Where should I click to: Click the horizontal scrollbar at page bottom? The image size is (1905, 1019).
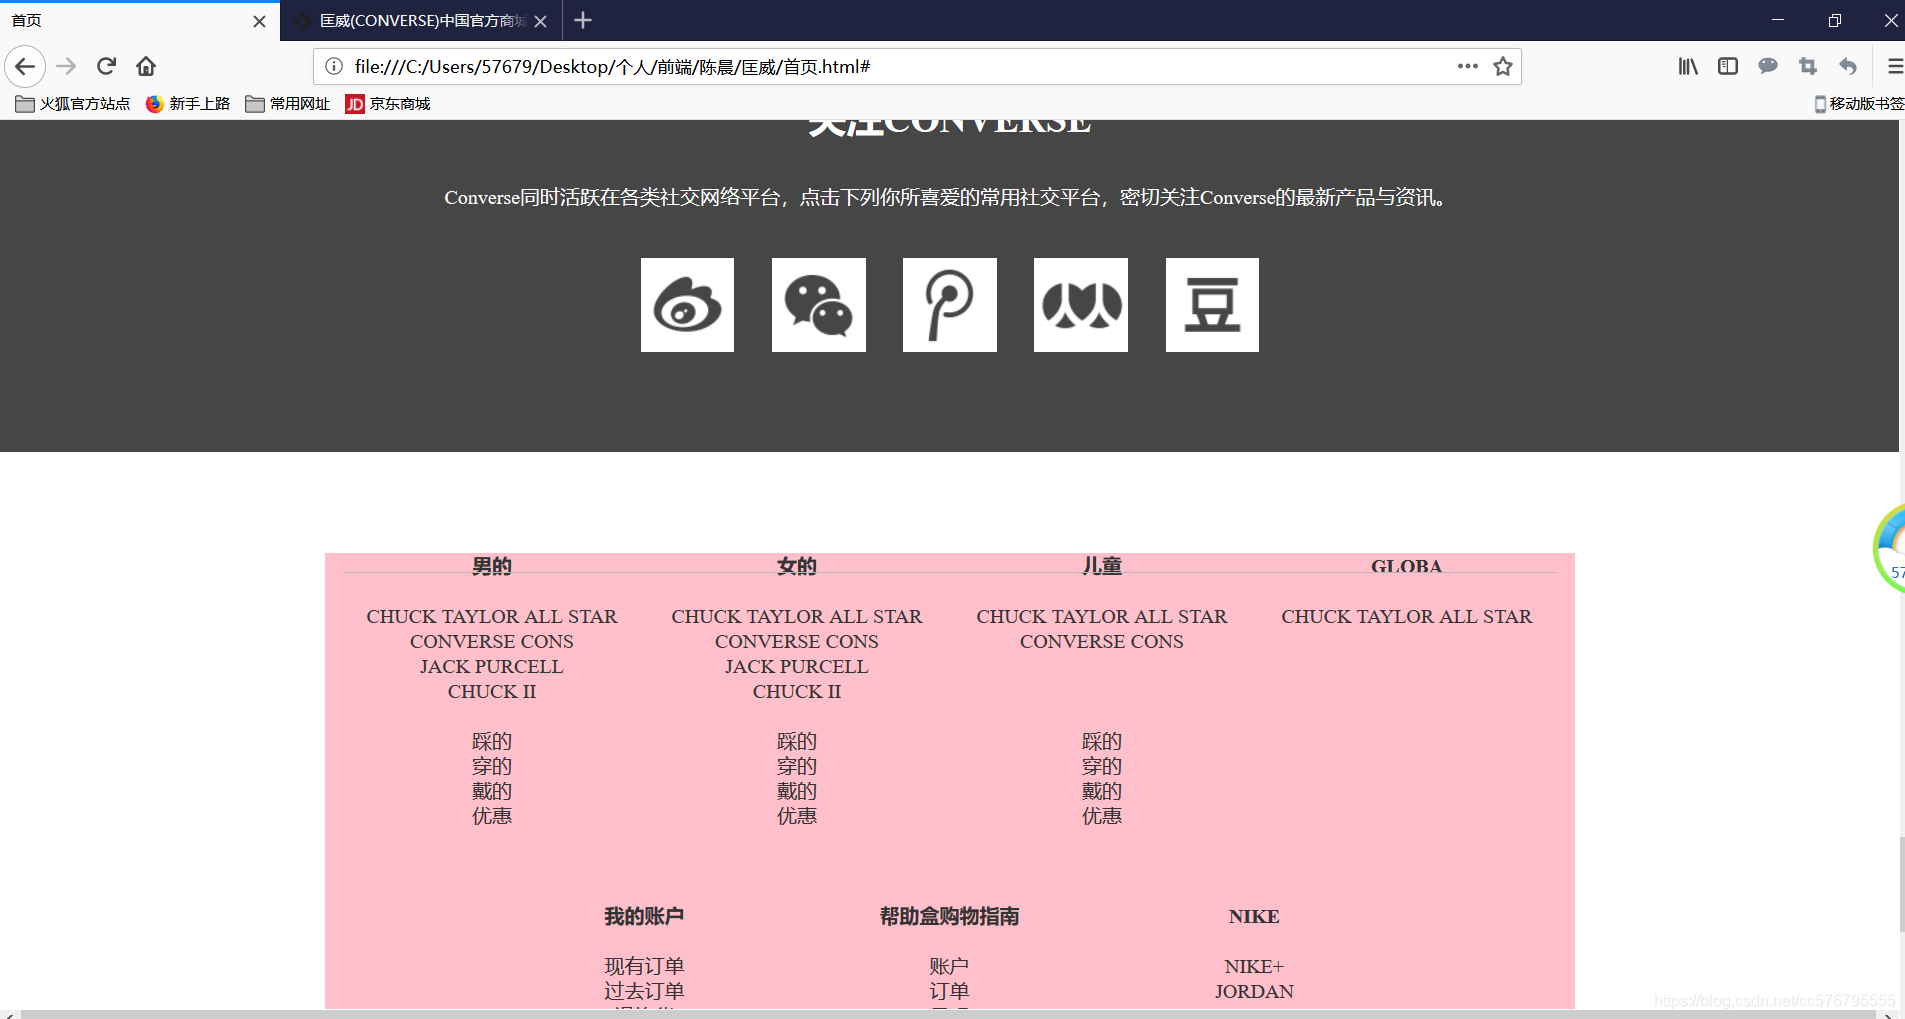pyautogui.click(x=948, y=1014)
